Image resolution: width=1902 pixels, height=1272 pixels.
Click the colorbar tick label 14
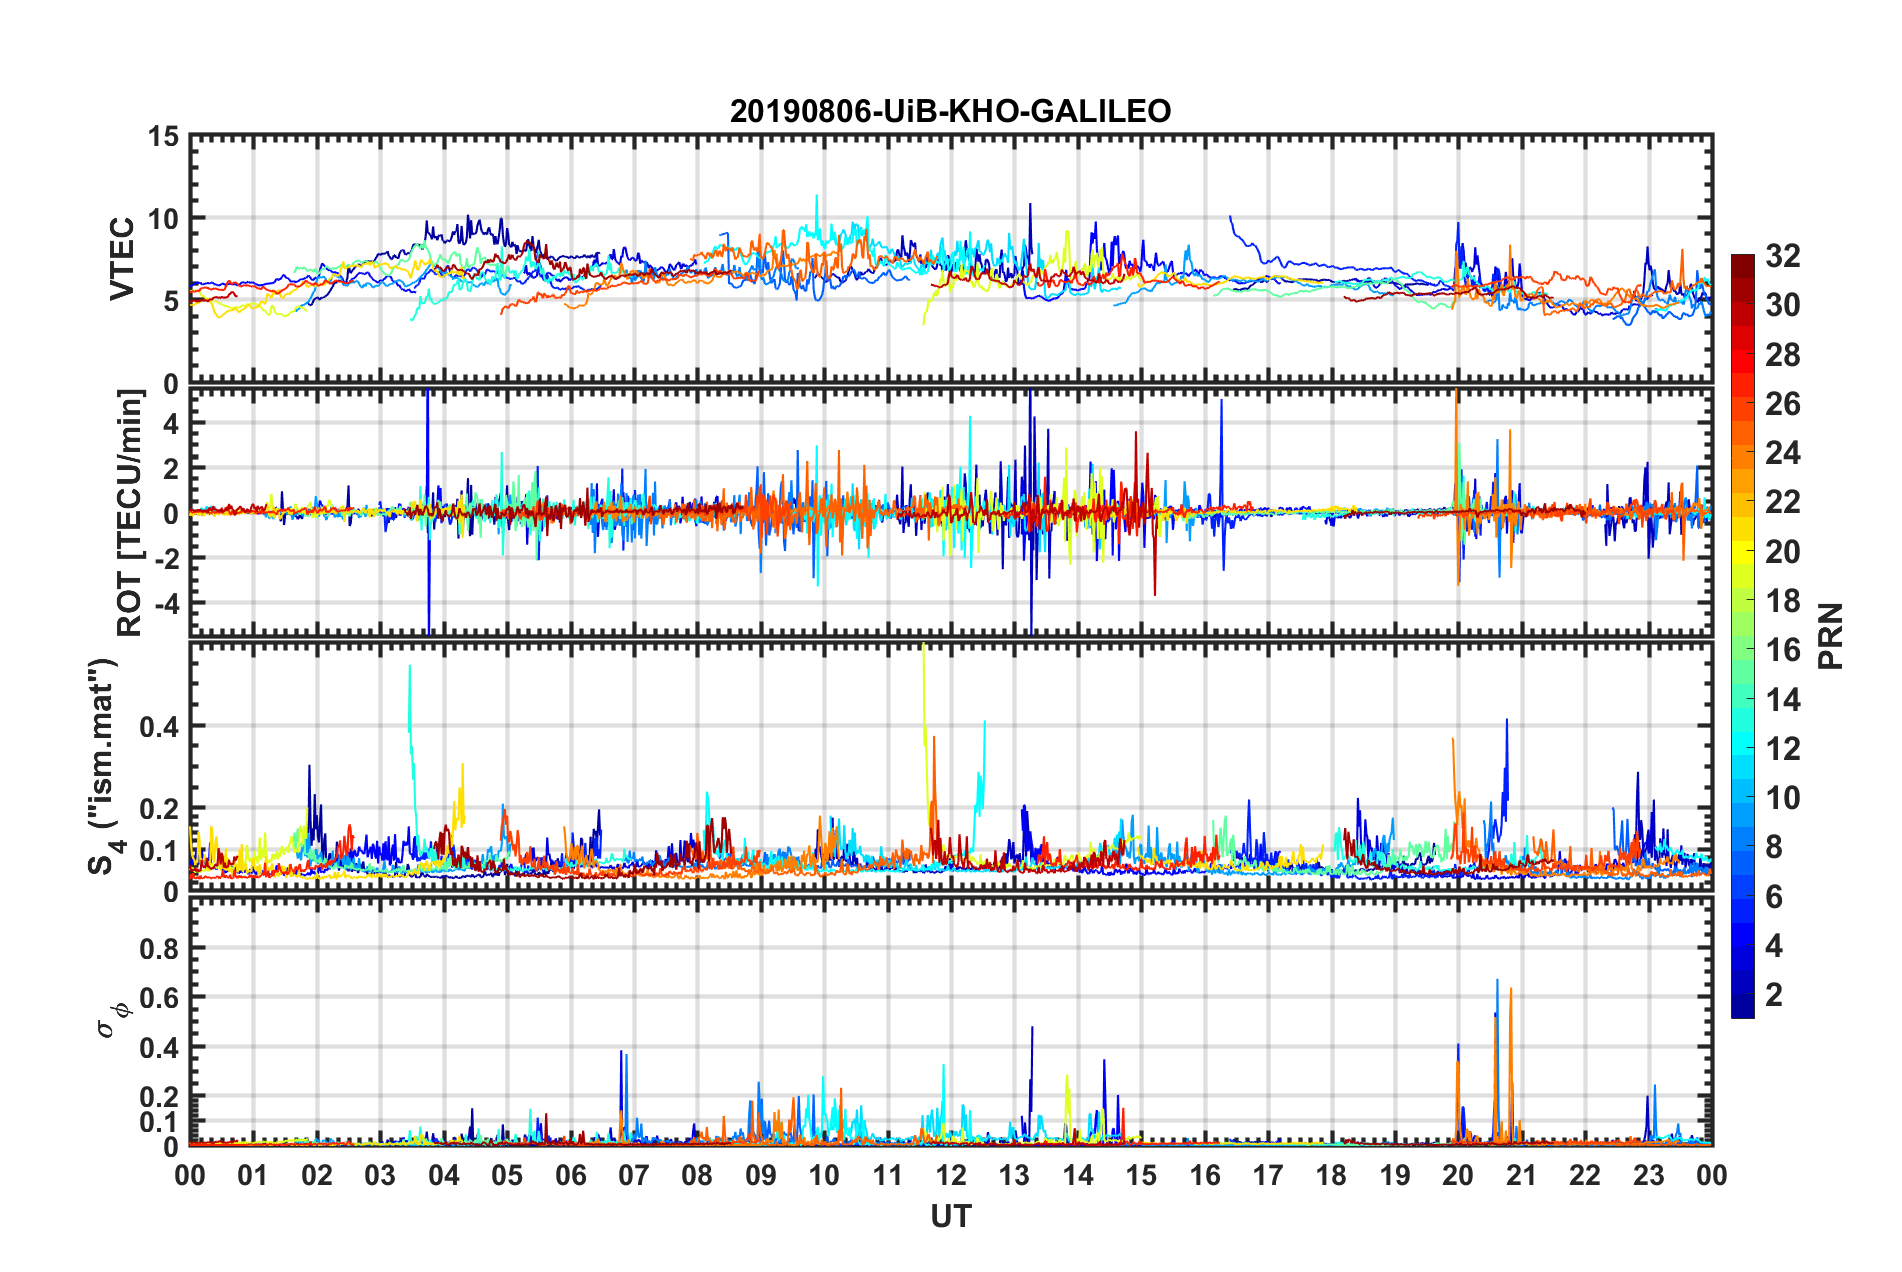coord(1782,699)
